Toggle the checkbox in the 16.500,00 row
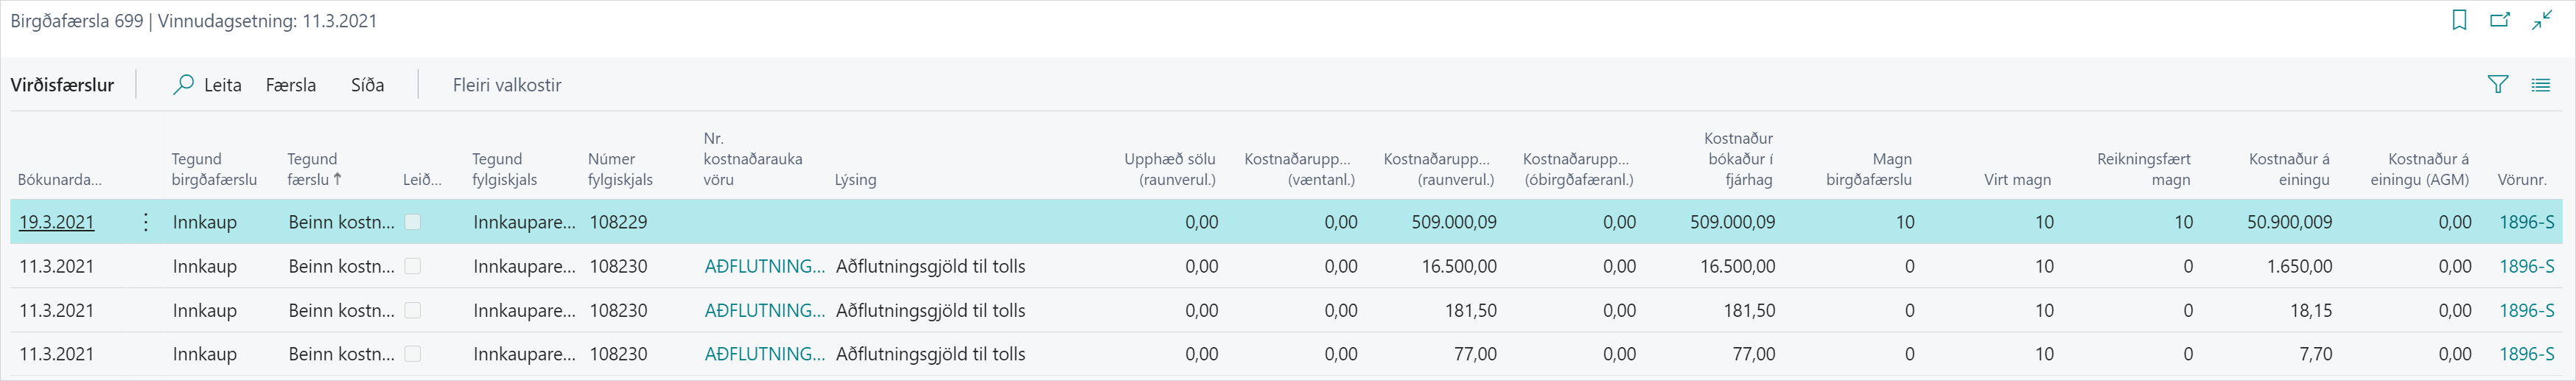The image size is (2576, 381). tap(412, 266)
